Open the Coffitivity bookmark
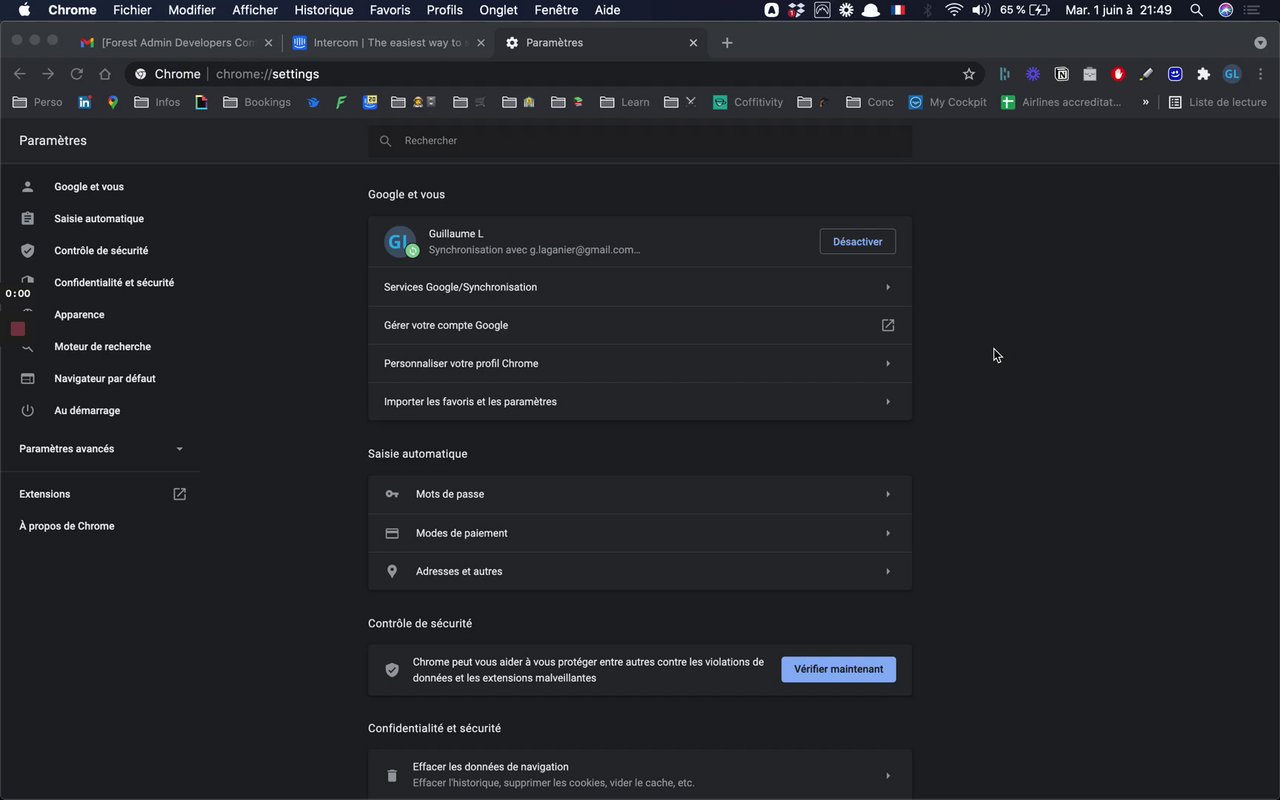Screen dimensions: 1280x800 point(748,102)
